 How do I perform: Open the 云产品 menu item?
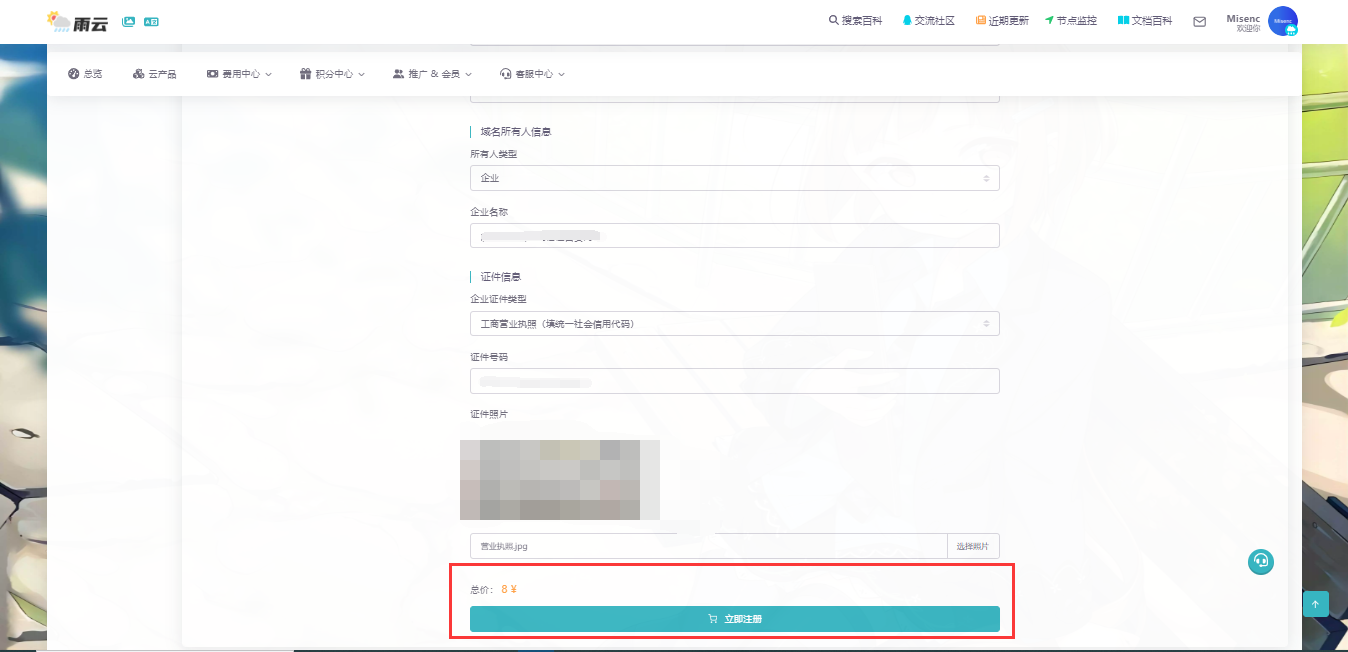point(155,74)
